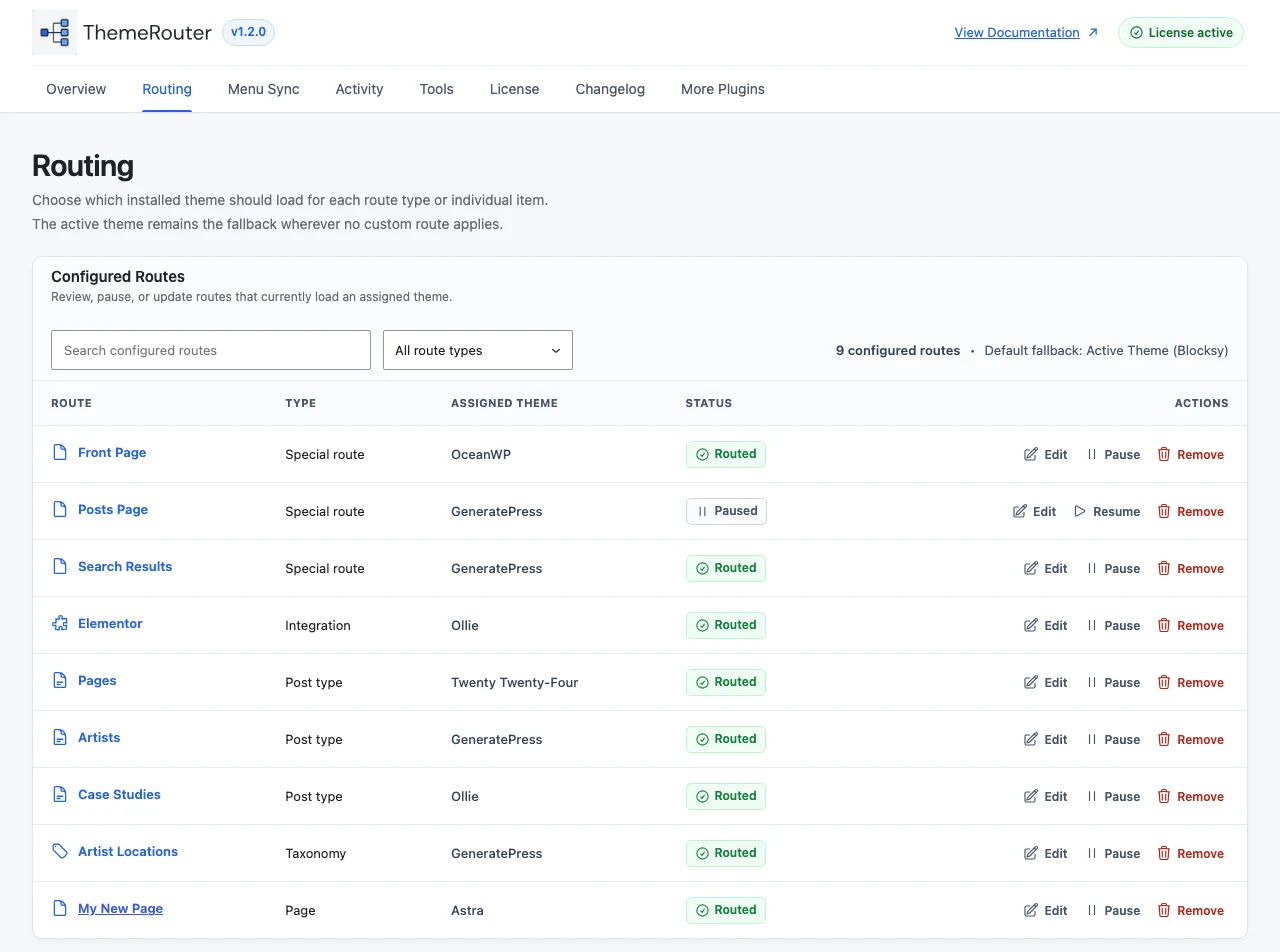This screenshot has height=952, width=1280.
Task: Open the Search Results route link
Action: [x=125, y=567]
